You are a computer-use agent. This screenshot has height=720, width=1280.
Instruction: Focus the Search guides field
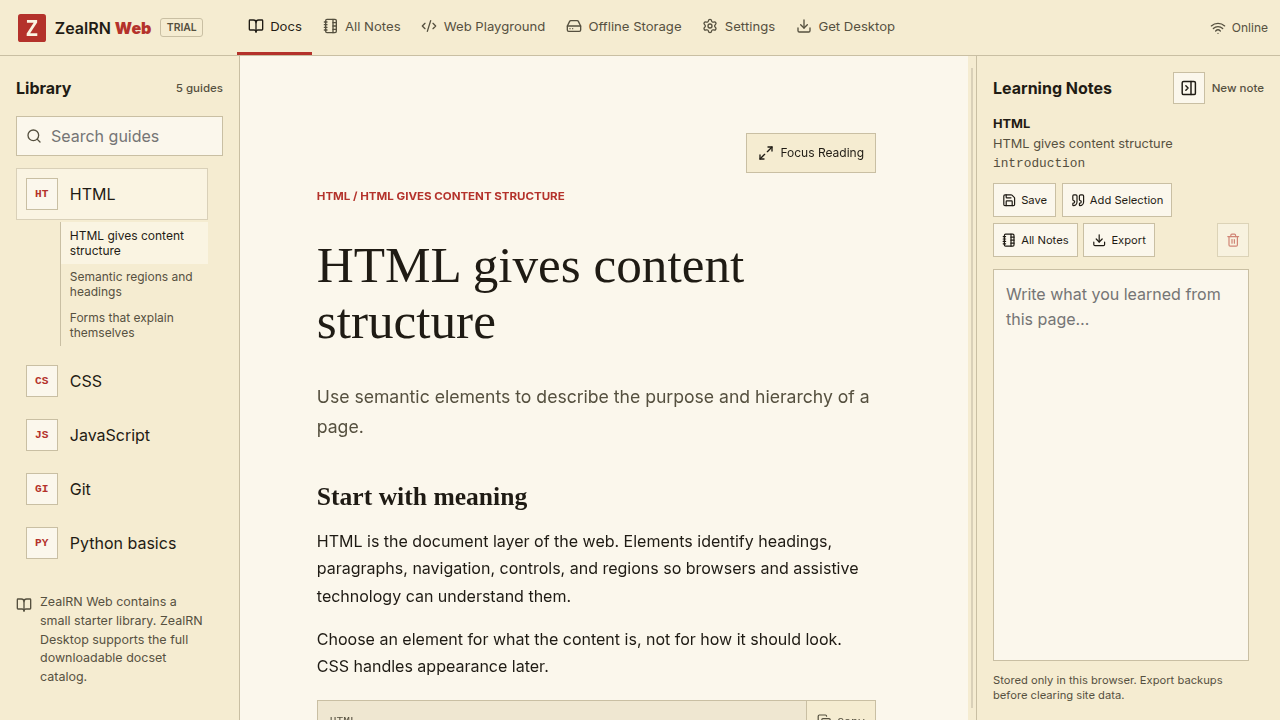(119, 136)
